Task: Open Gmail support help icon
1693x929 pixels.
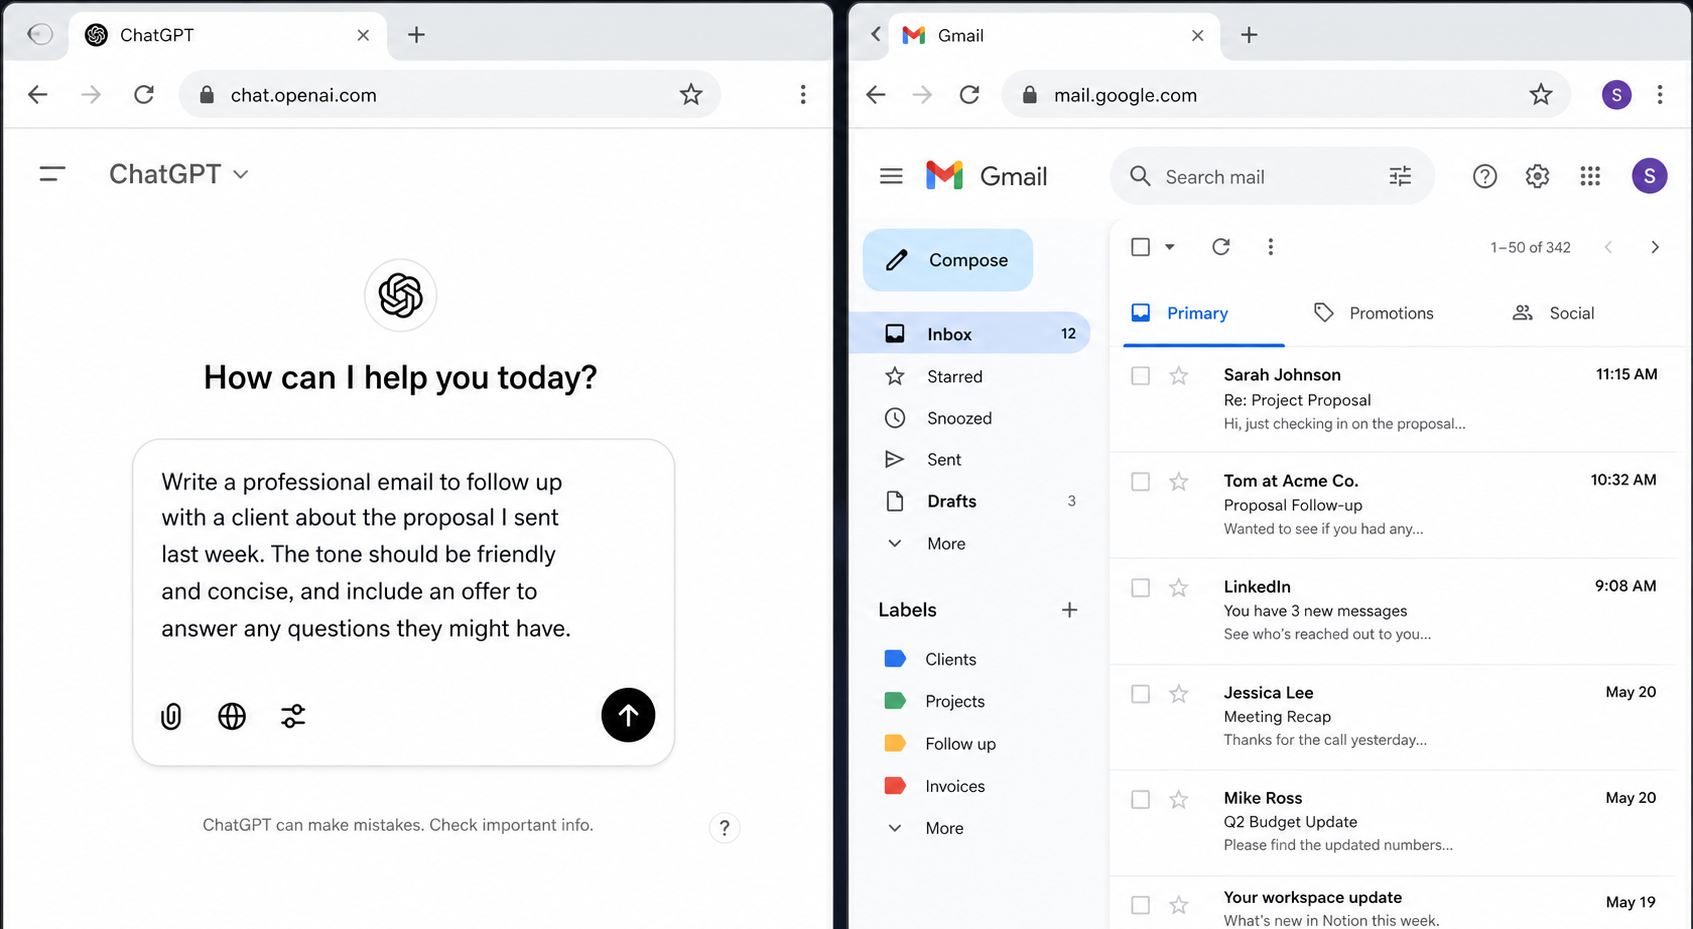Action: click(1485, 176)
